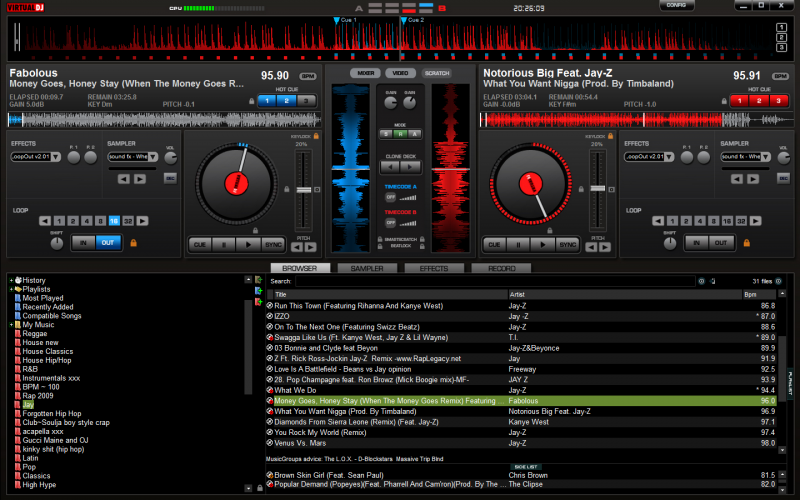This screenshot has height=500, width=800.
Task: Play the left deck track
Action: (x=248, y=245)
